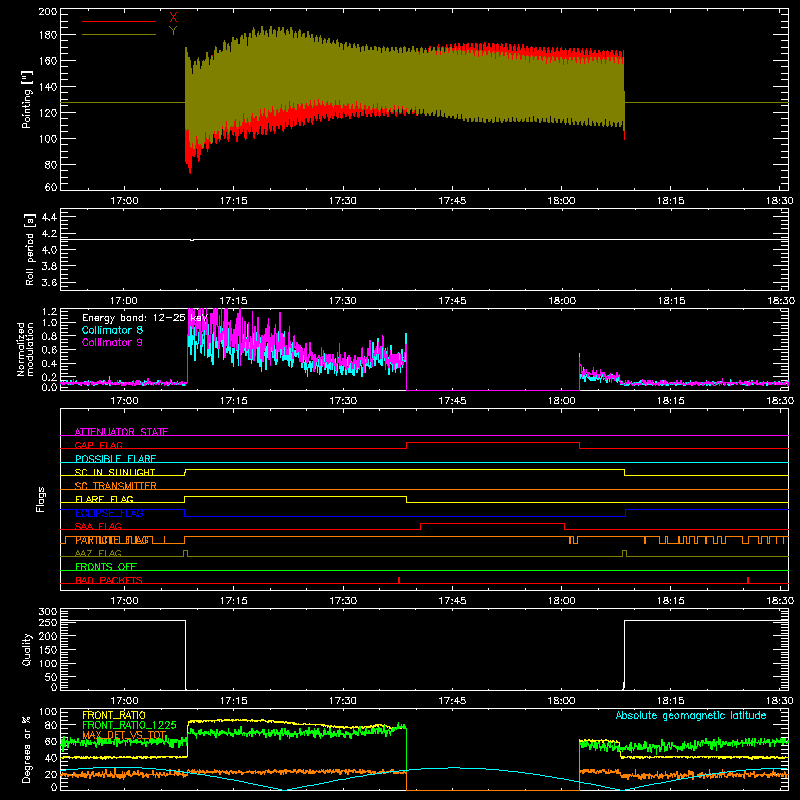800x800 pixels.
Task: Click the GAP_FLAG label
Action: 98,445
